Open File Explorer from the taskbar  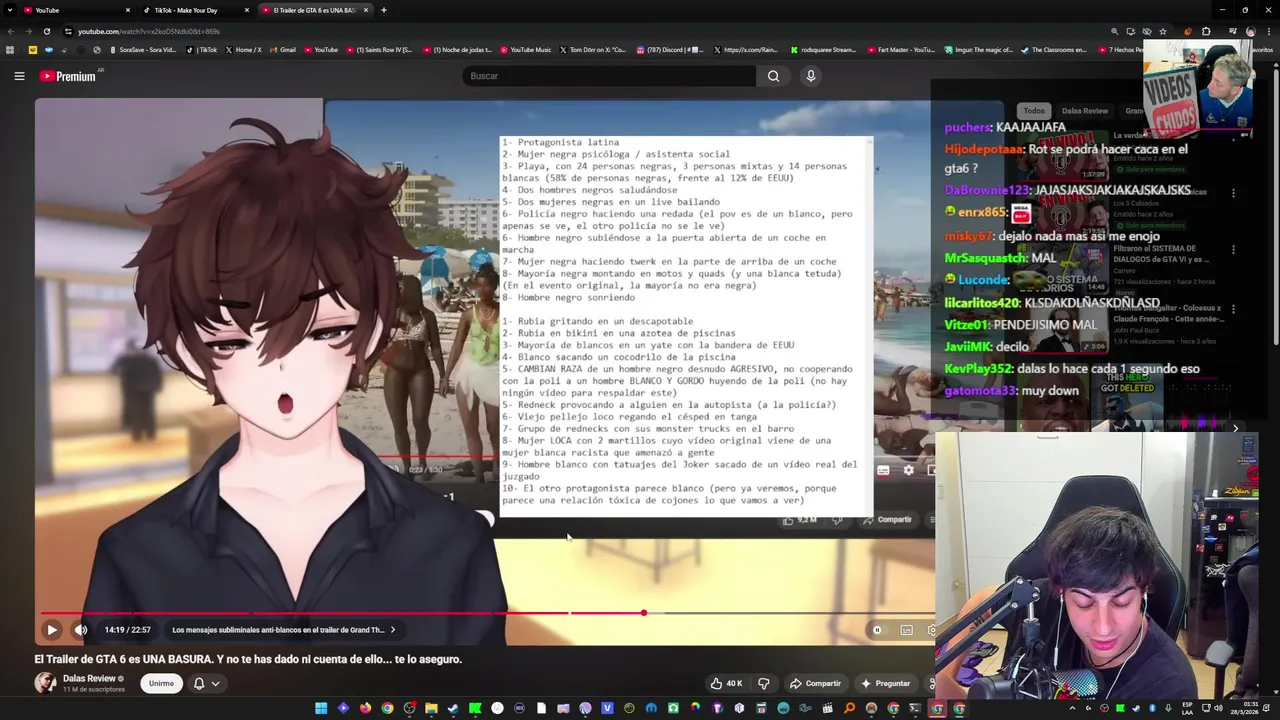pos(431,708)
